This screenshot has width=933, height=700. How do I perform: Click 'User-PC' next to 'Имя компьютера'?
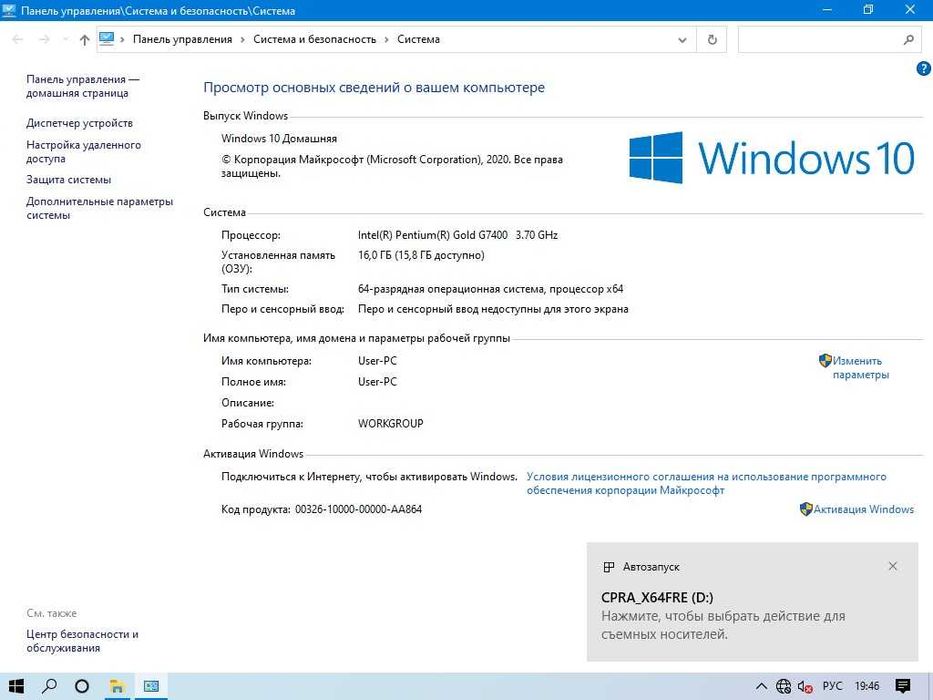(377, 361)
